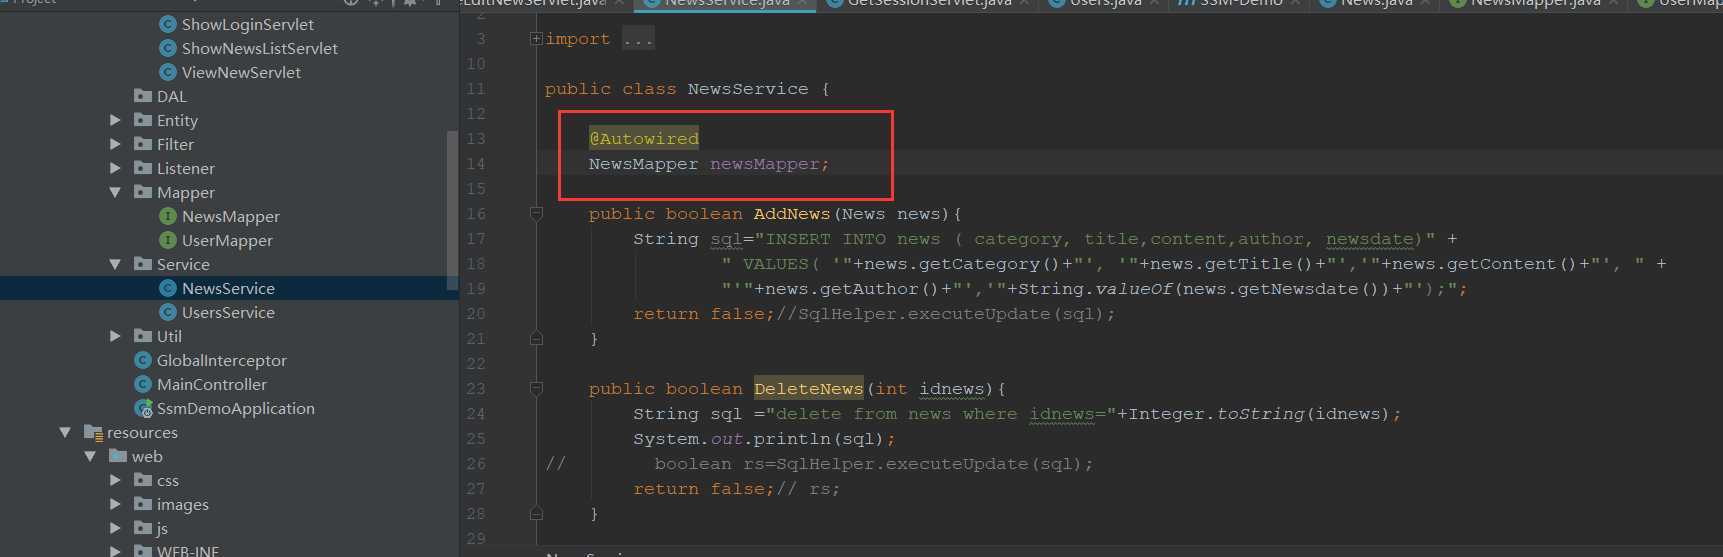Expand the Util package
This screenshot has width=1723, height=557.
coord(115,336)
